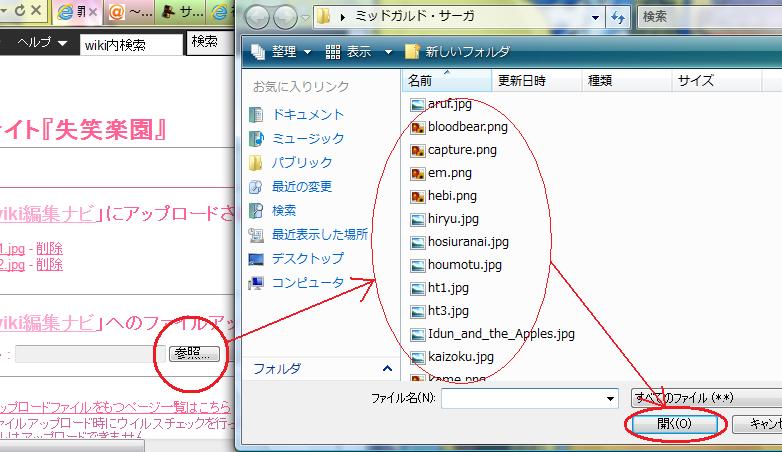This screenshot has height=452, width=782.
Task: Click the refresh icon beside address bar
Action: coord(617,18)
